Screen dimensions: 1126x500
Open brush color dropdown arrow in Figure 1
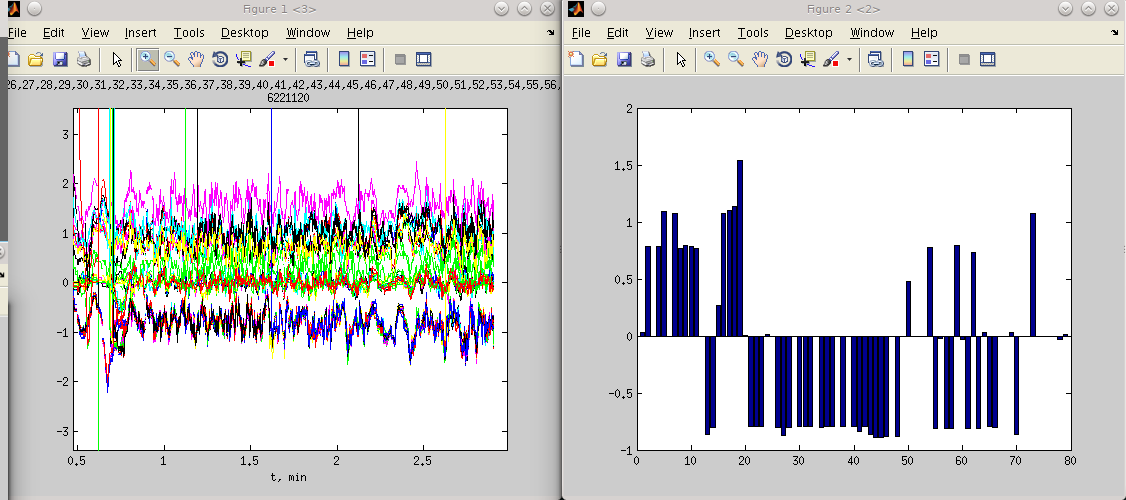coord(285,59)
